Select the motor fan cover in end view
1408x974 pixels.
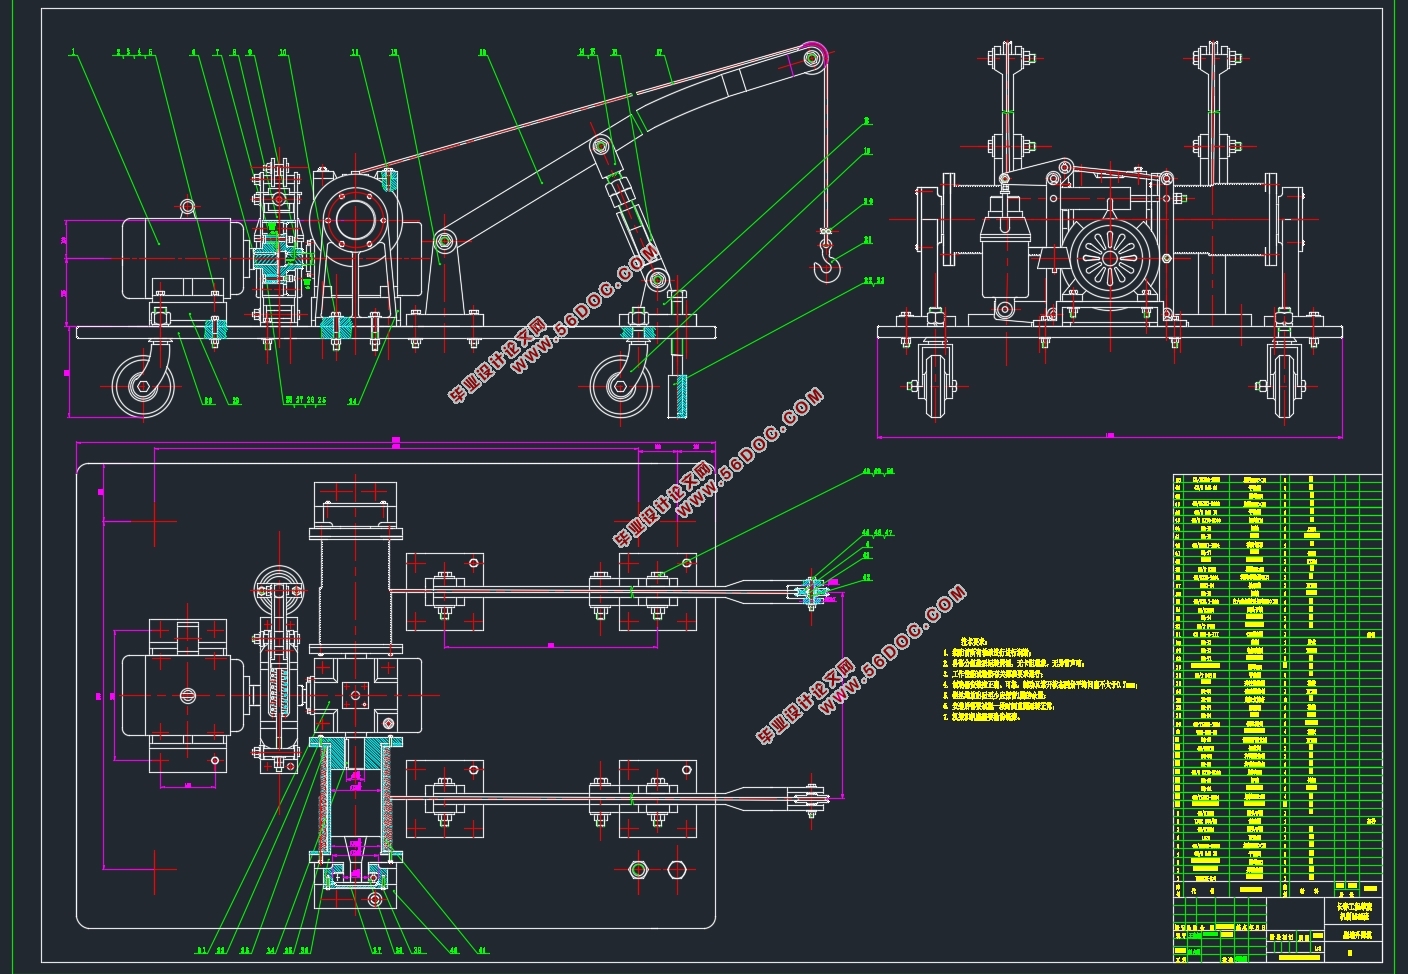pyautogui.click(x=1109, y=259)
